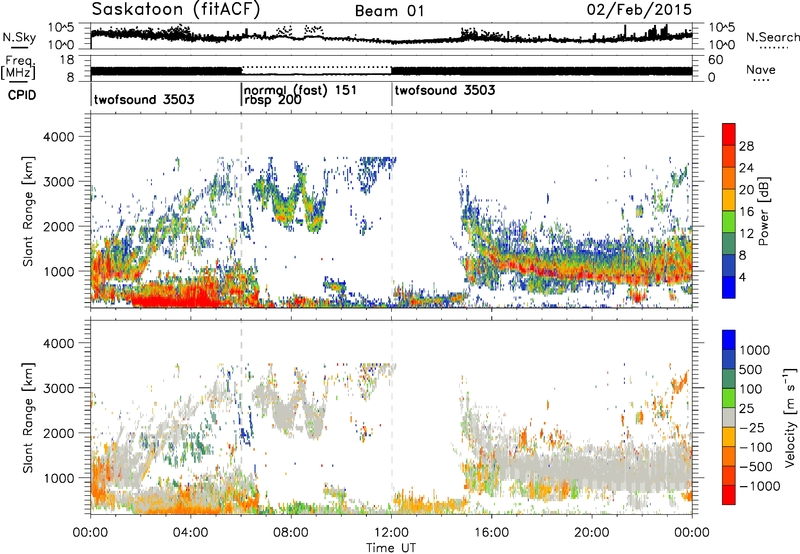Click the 'rbsp 200' CPID label
The image size is (800, 554).
click(272, 99)
